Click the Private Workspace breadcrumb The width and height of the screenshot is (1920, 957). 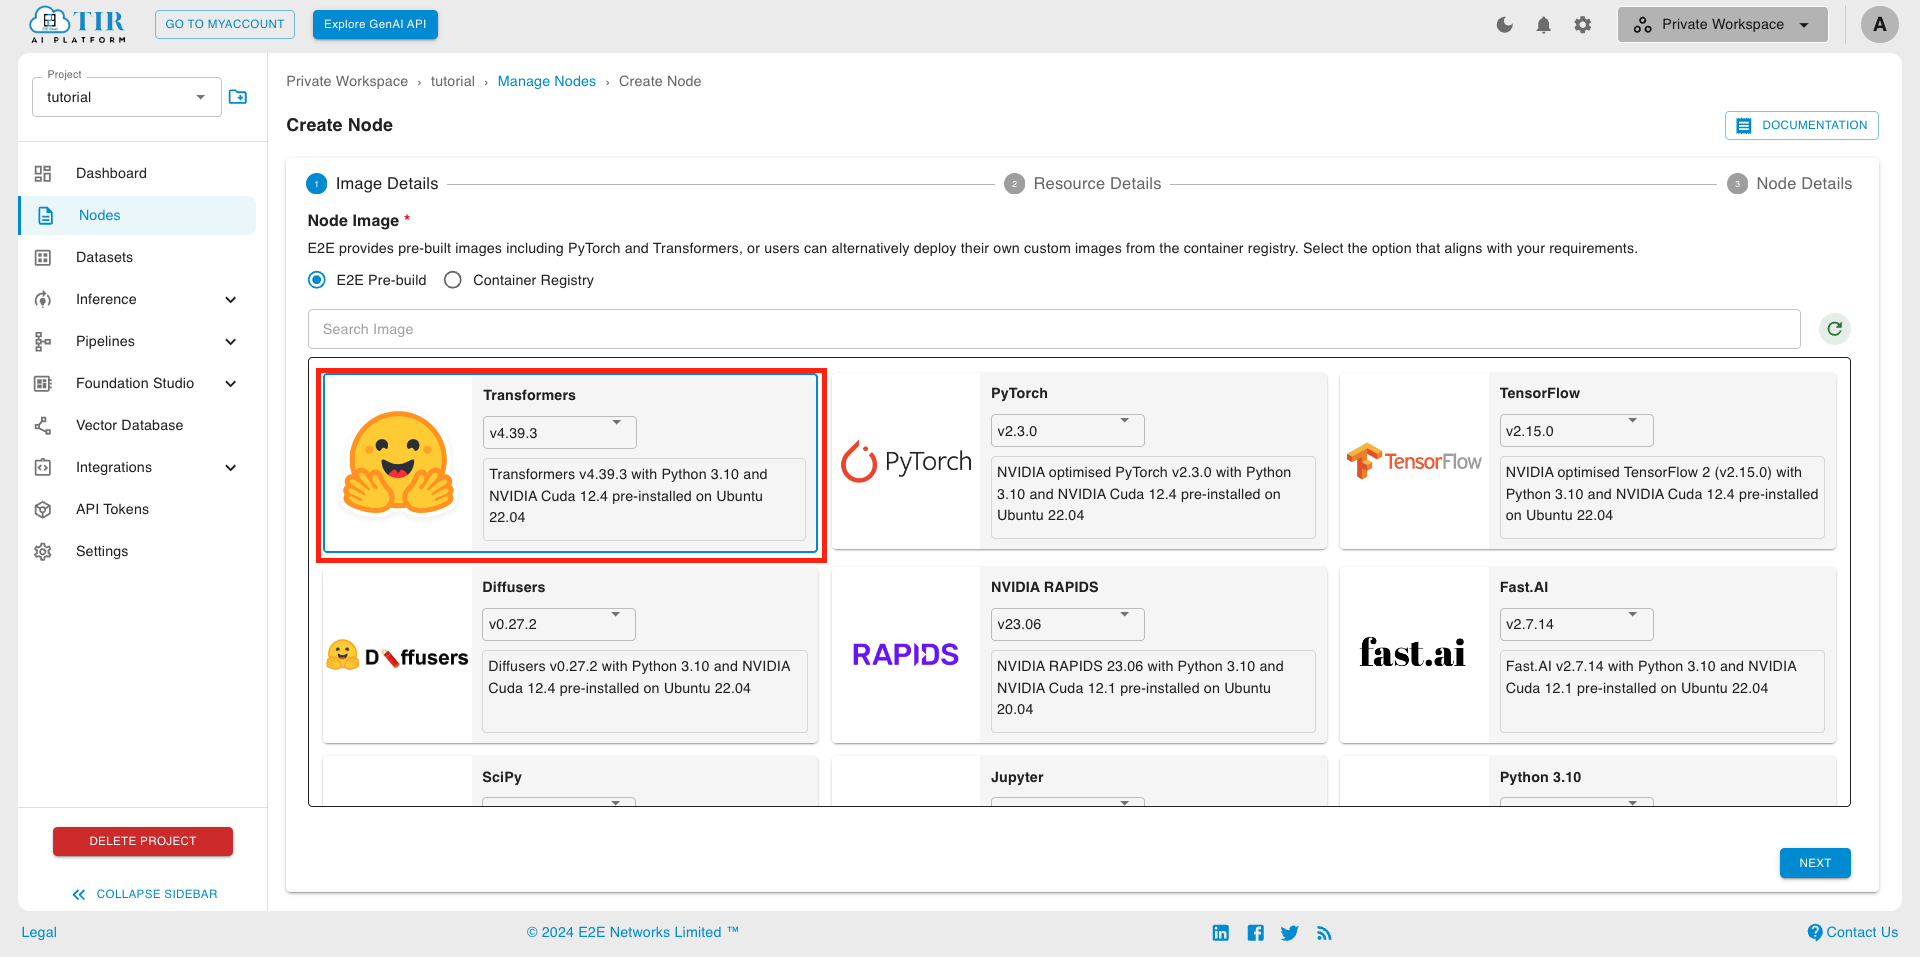tap(347, 81)
